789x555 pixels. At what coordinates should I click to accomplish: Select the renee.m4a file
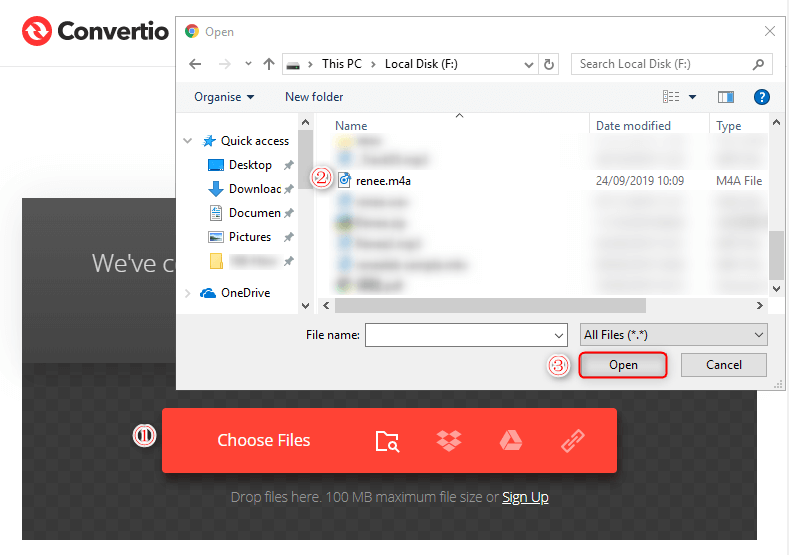(383, 181)
